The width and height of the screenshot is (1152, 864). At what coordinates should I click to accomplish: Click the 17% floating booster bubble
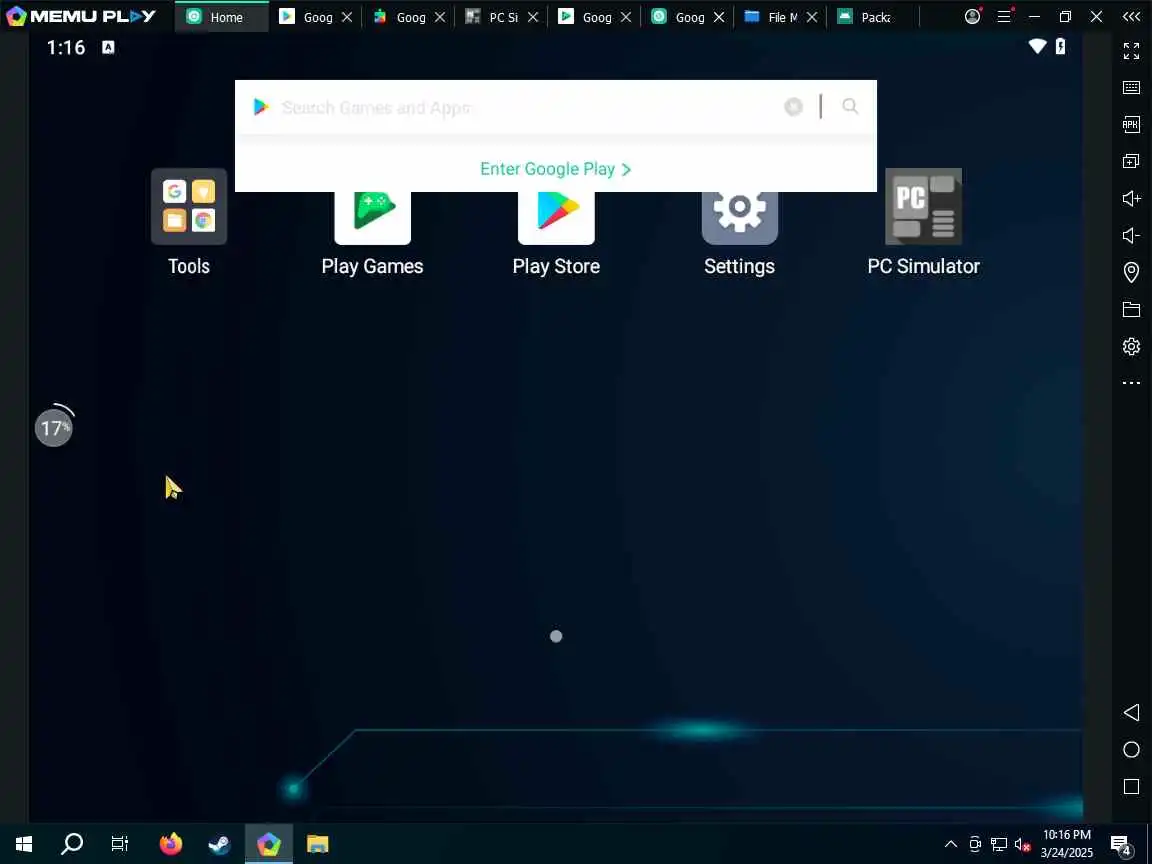tap(54, 428)
